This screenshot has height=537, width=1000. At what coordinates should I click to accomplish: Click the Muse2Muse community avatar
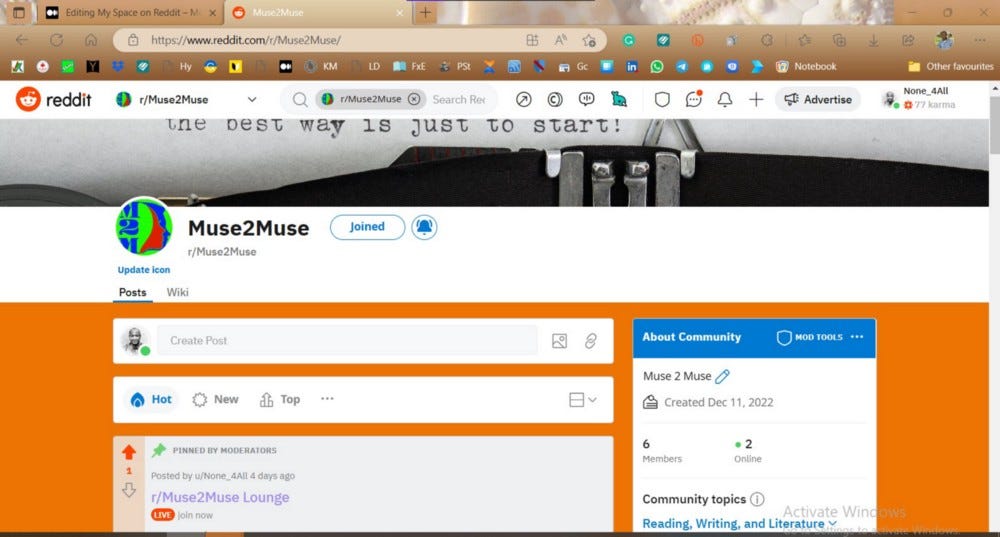click(144, 227)
